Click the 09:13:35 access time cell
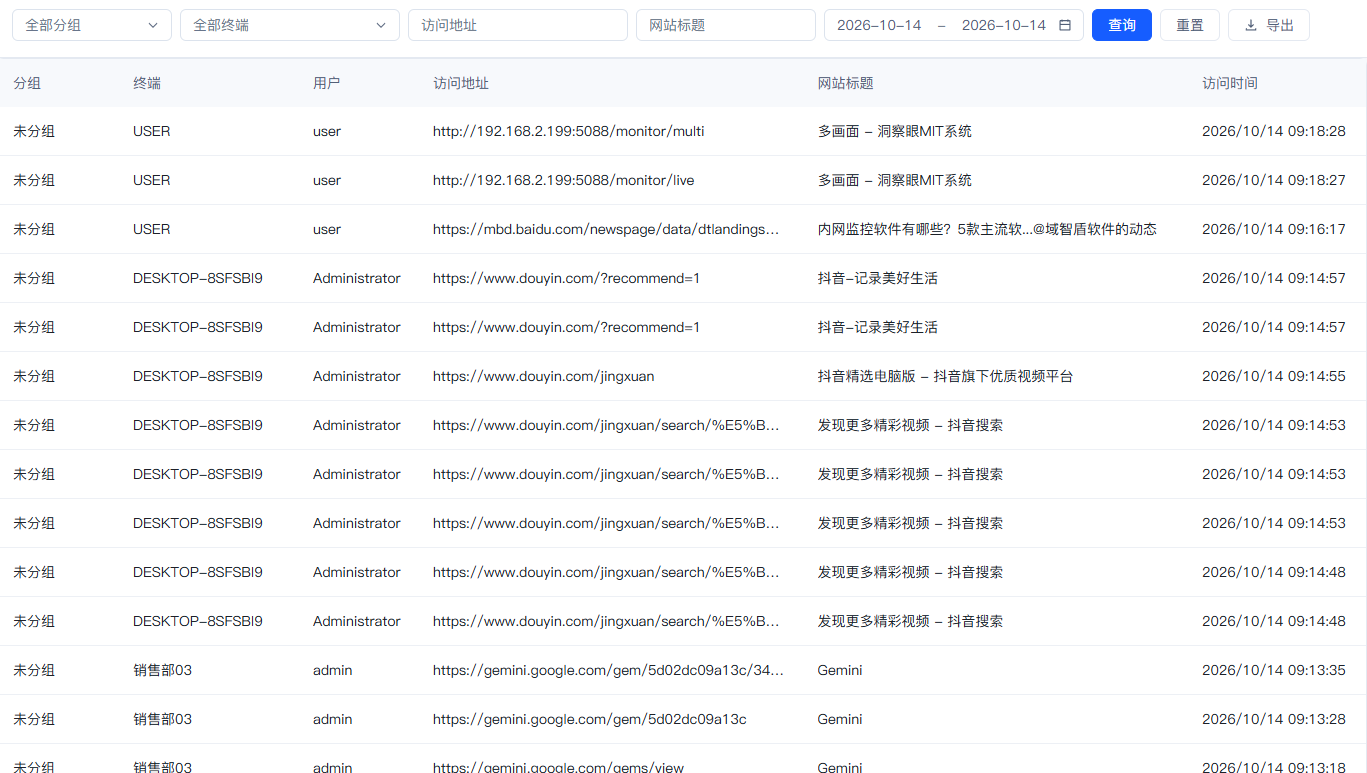This screenshot has height=773, width=1367. click(1274, 670)
